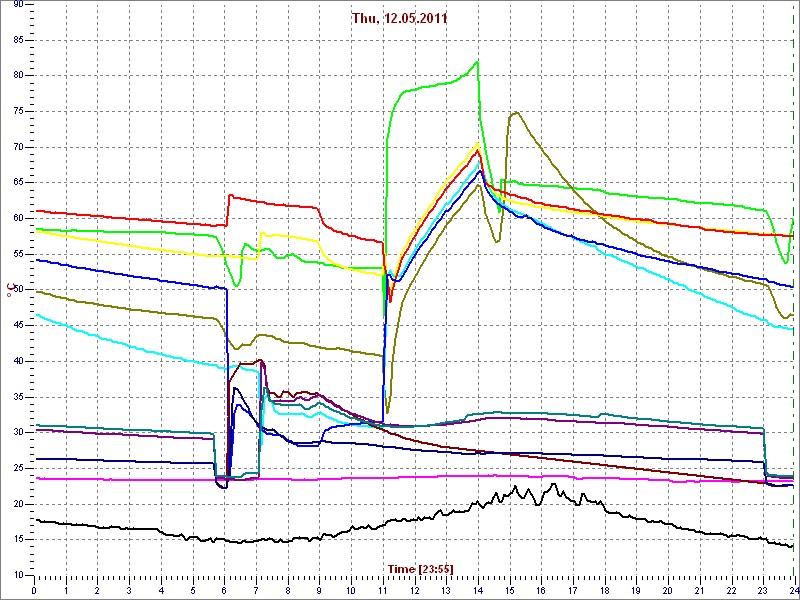
Task: Click hour 1 on the time axis
Action: [66, 590]
